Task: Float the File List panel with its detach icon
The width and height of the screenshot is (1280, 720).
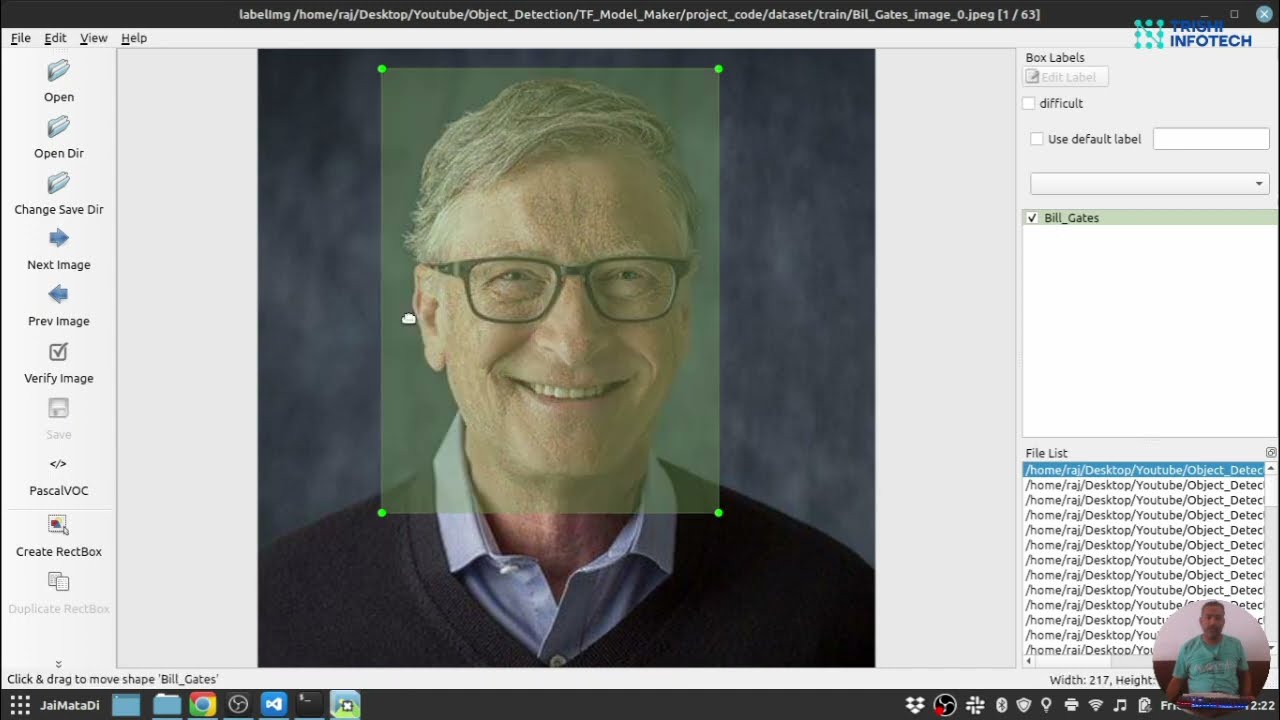Action: (x=1271, y=453)
